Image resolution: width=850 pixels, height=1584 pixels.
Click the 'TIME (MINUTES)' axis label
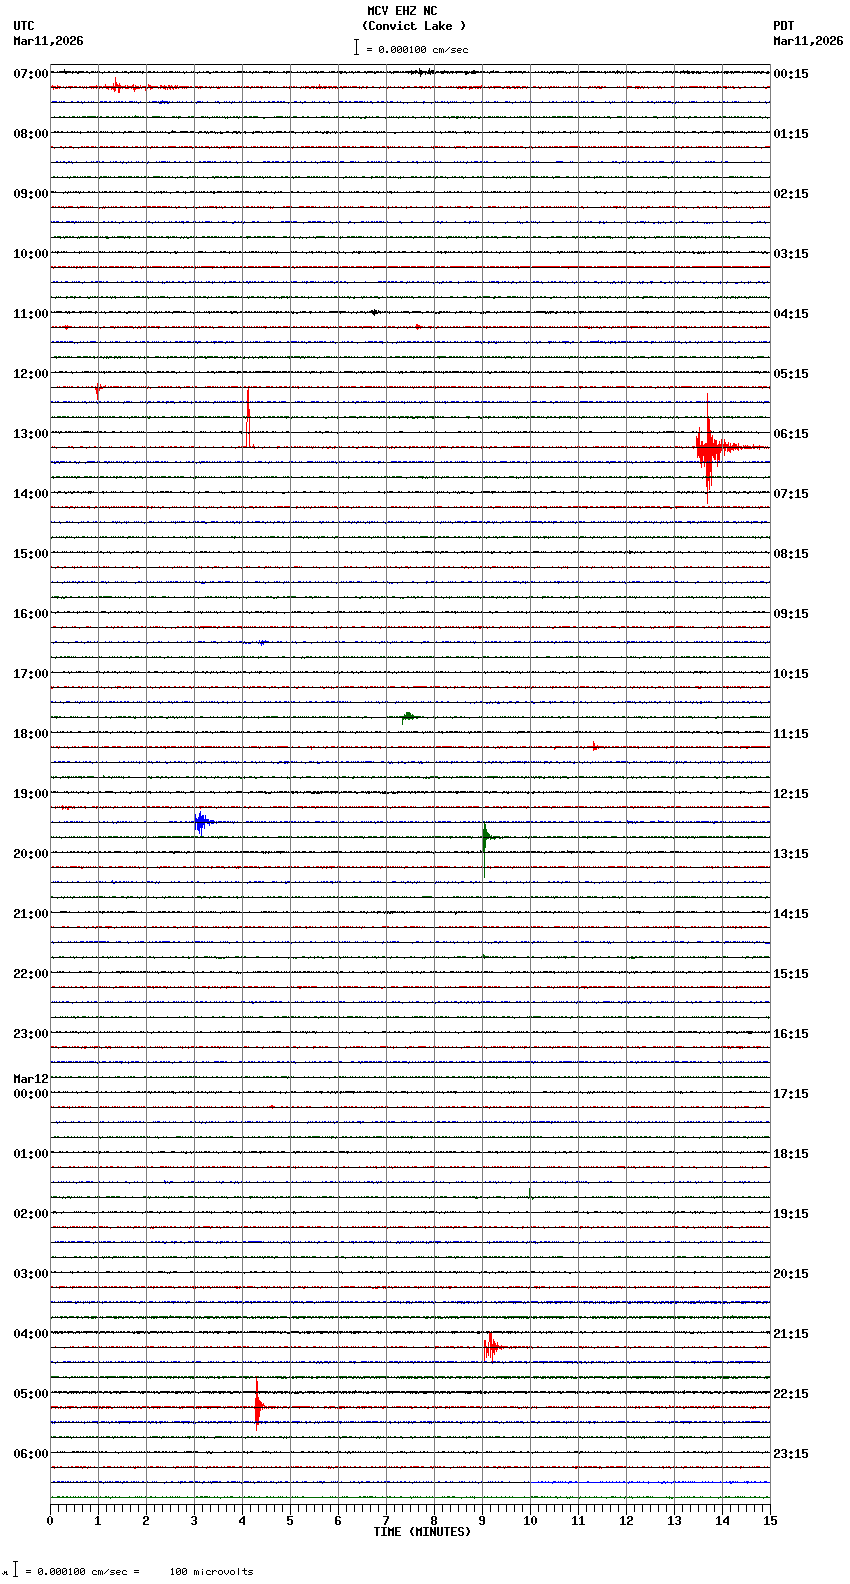(x=422, y=1532)
